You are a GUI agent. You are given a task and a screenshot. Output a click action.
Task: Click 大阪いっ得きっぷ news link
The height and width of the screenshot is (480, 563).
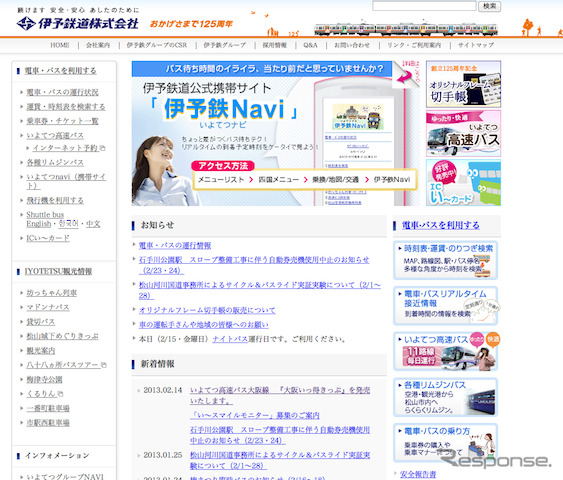point(280,395)
